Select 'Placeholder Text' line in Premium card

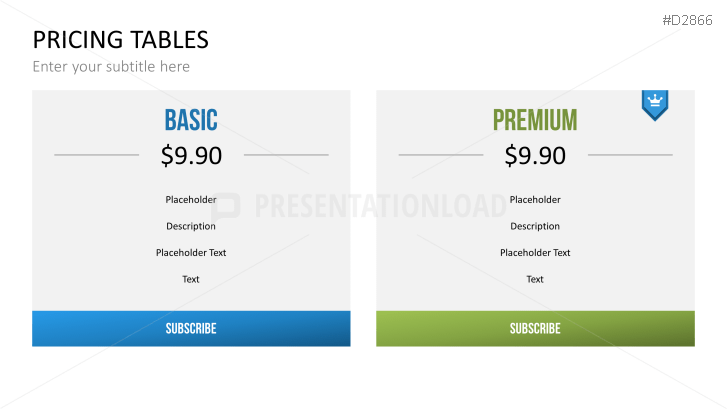point(535,253)
